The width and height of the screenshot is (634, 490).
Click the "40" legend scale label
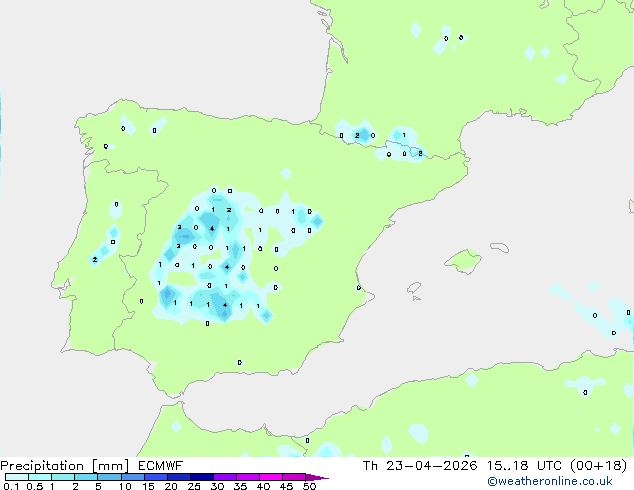263,486
